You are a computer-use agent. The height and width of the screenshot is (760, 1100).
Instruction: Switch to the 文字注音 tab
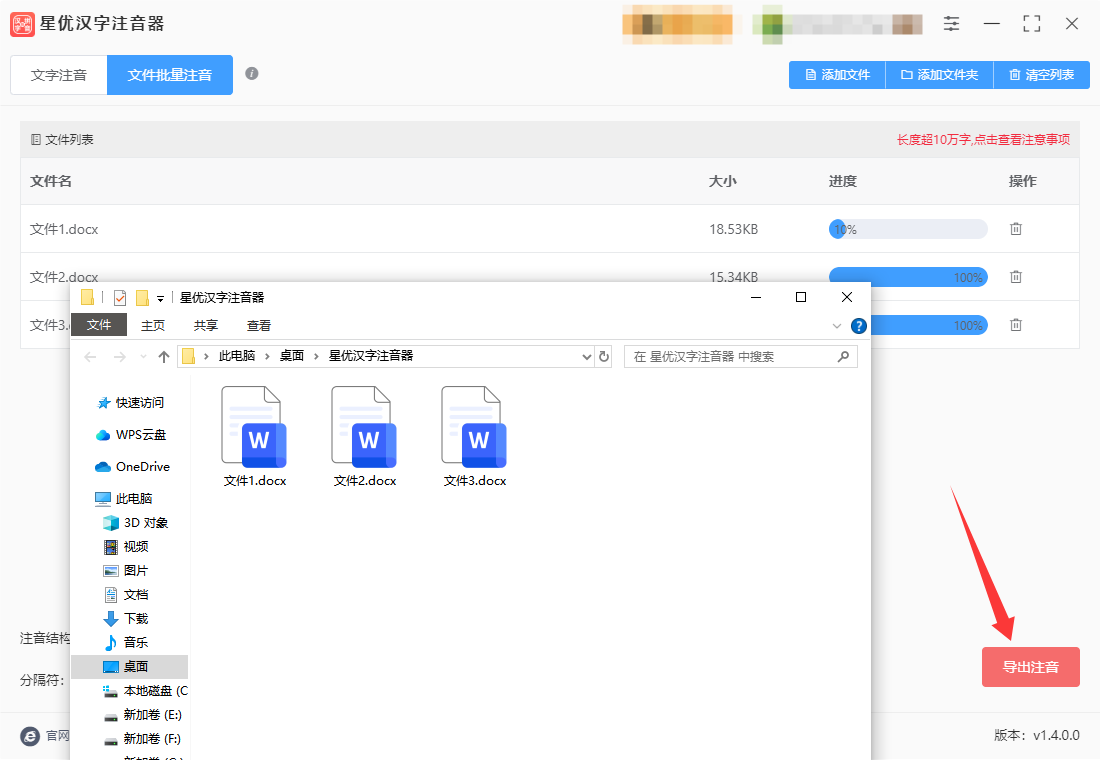pos(59,75)
